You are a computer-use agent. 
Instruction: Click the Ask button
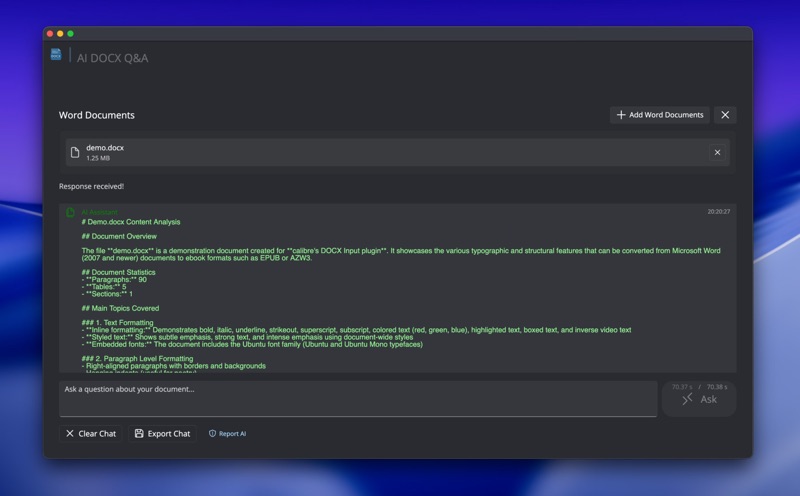[699, 399]
